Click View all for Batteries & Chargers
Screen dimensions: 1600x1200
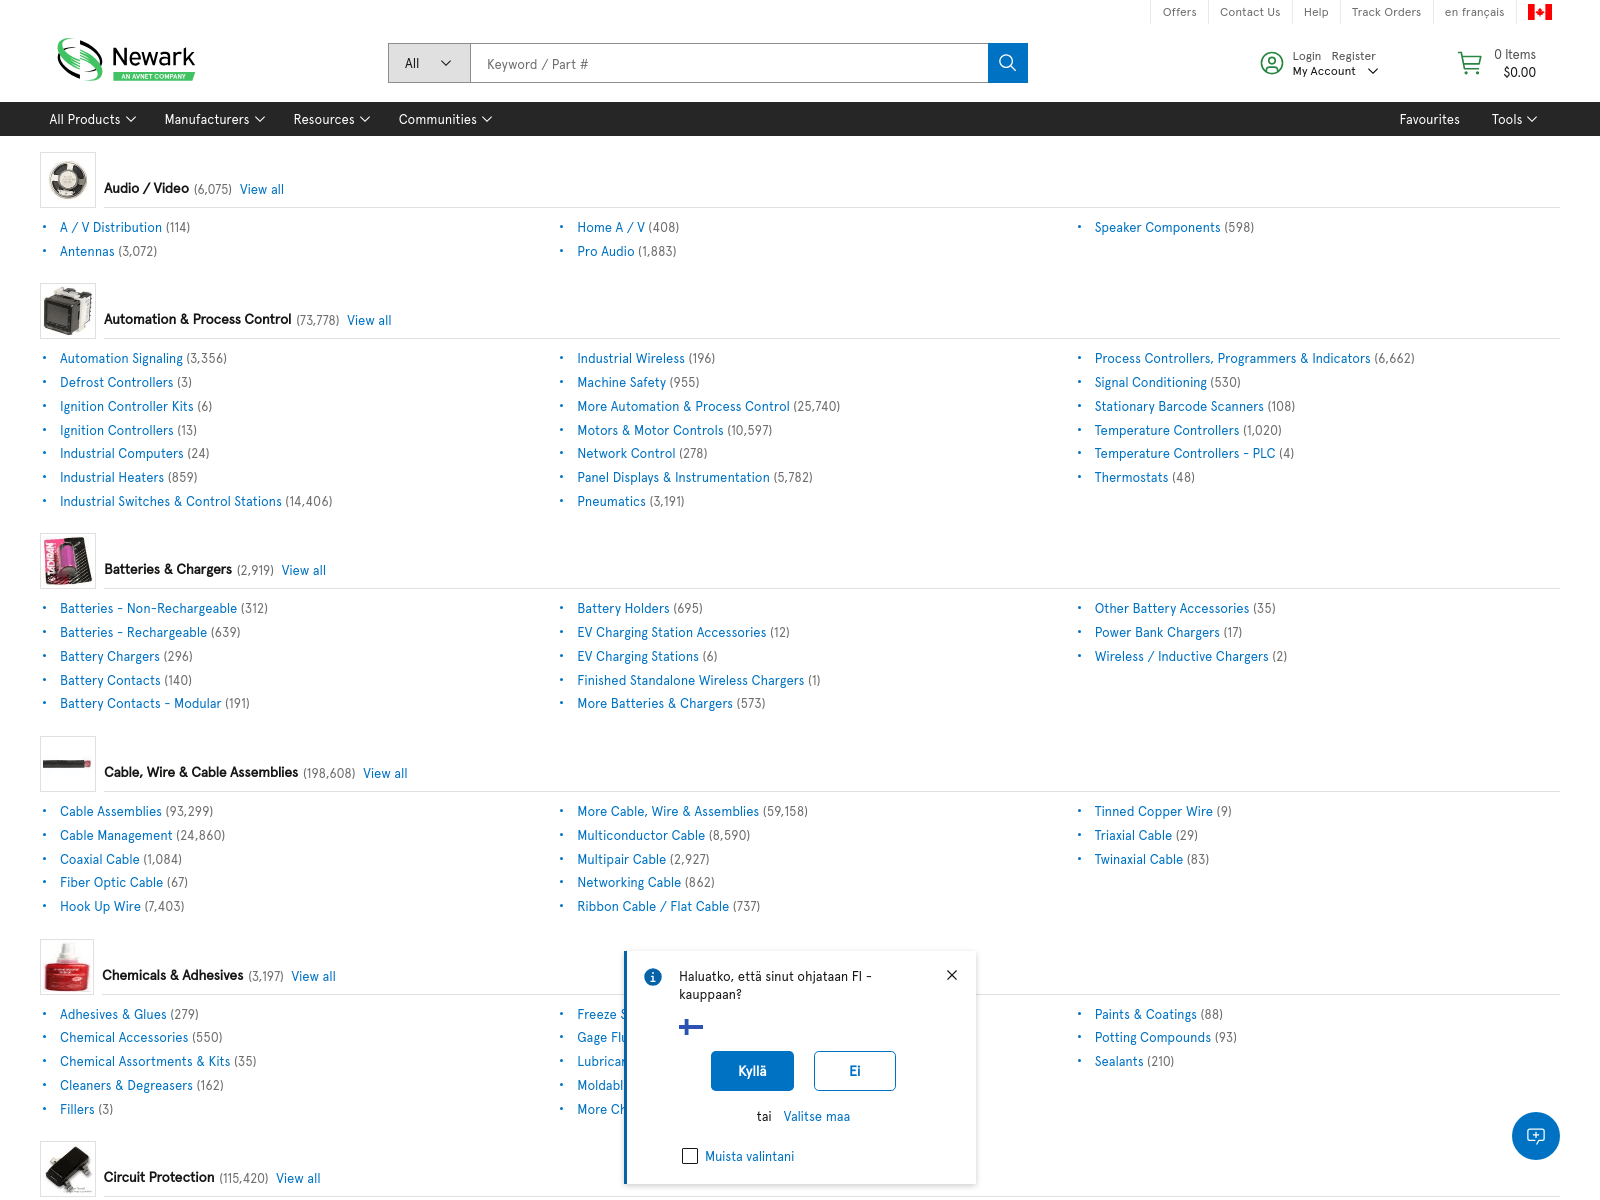point(304,570)
